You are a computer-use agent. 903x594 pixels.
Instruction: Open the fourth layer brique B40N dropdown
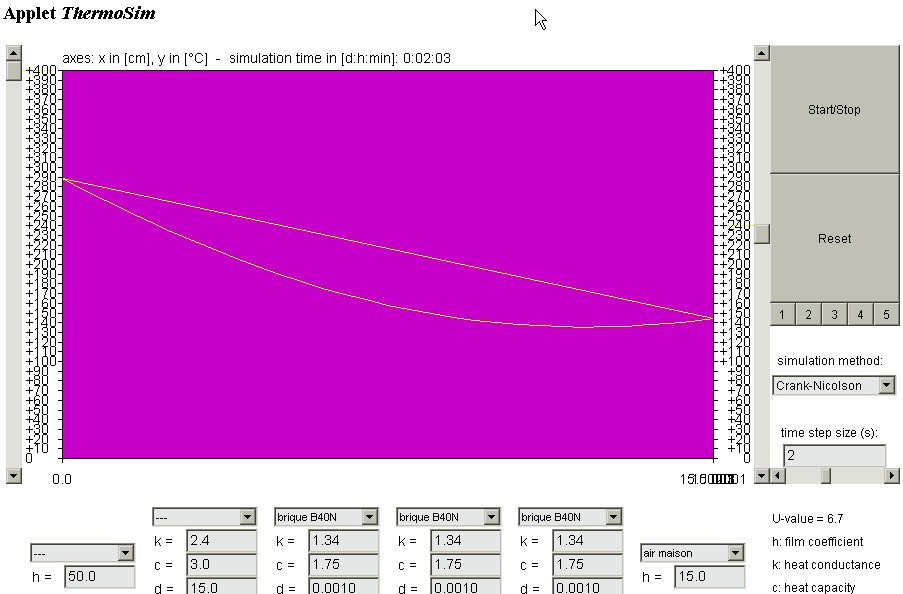tap(570, 517)
